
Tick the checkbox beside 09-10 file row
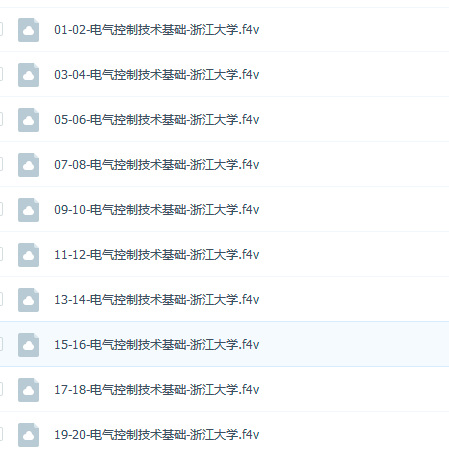click(x=1, y=209)
